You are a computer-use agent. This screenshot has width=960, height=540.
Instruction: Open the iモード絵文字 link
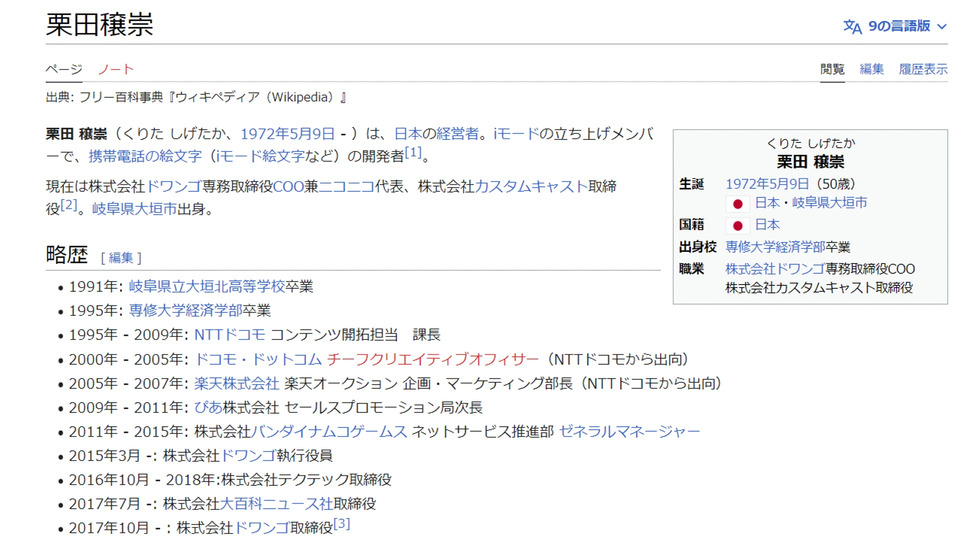pyautogui.click(x=260, y=156)
